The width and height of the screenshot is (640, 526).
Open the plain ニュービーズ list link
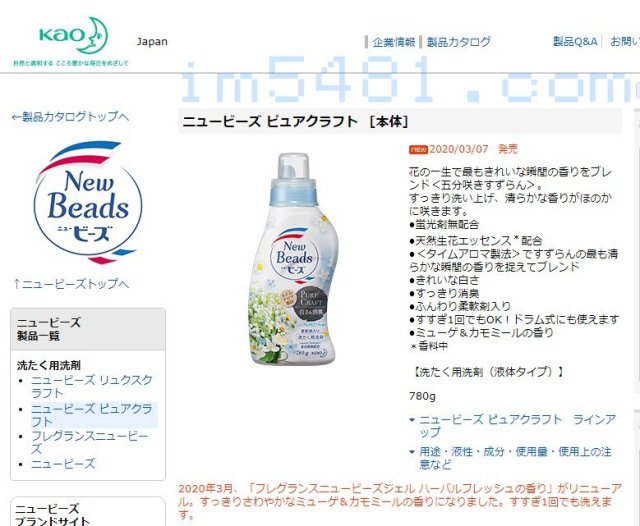63,464
